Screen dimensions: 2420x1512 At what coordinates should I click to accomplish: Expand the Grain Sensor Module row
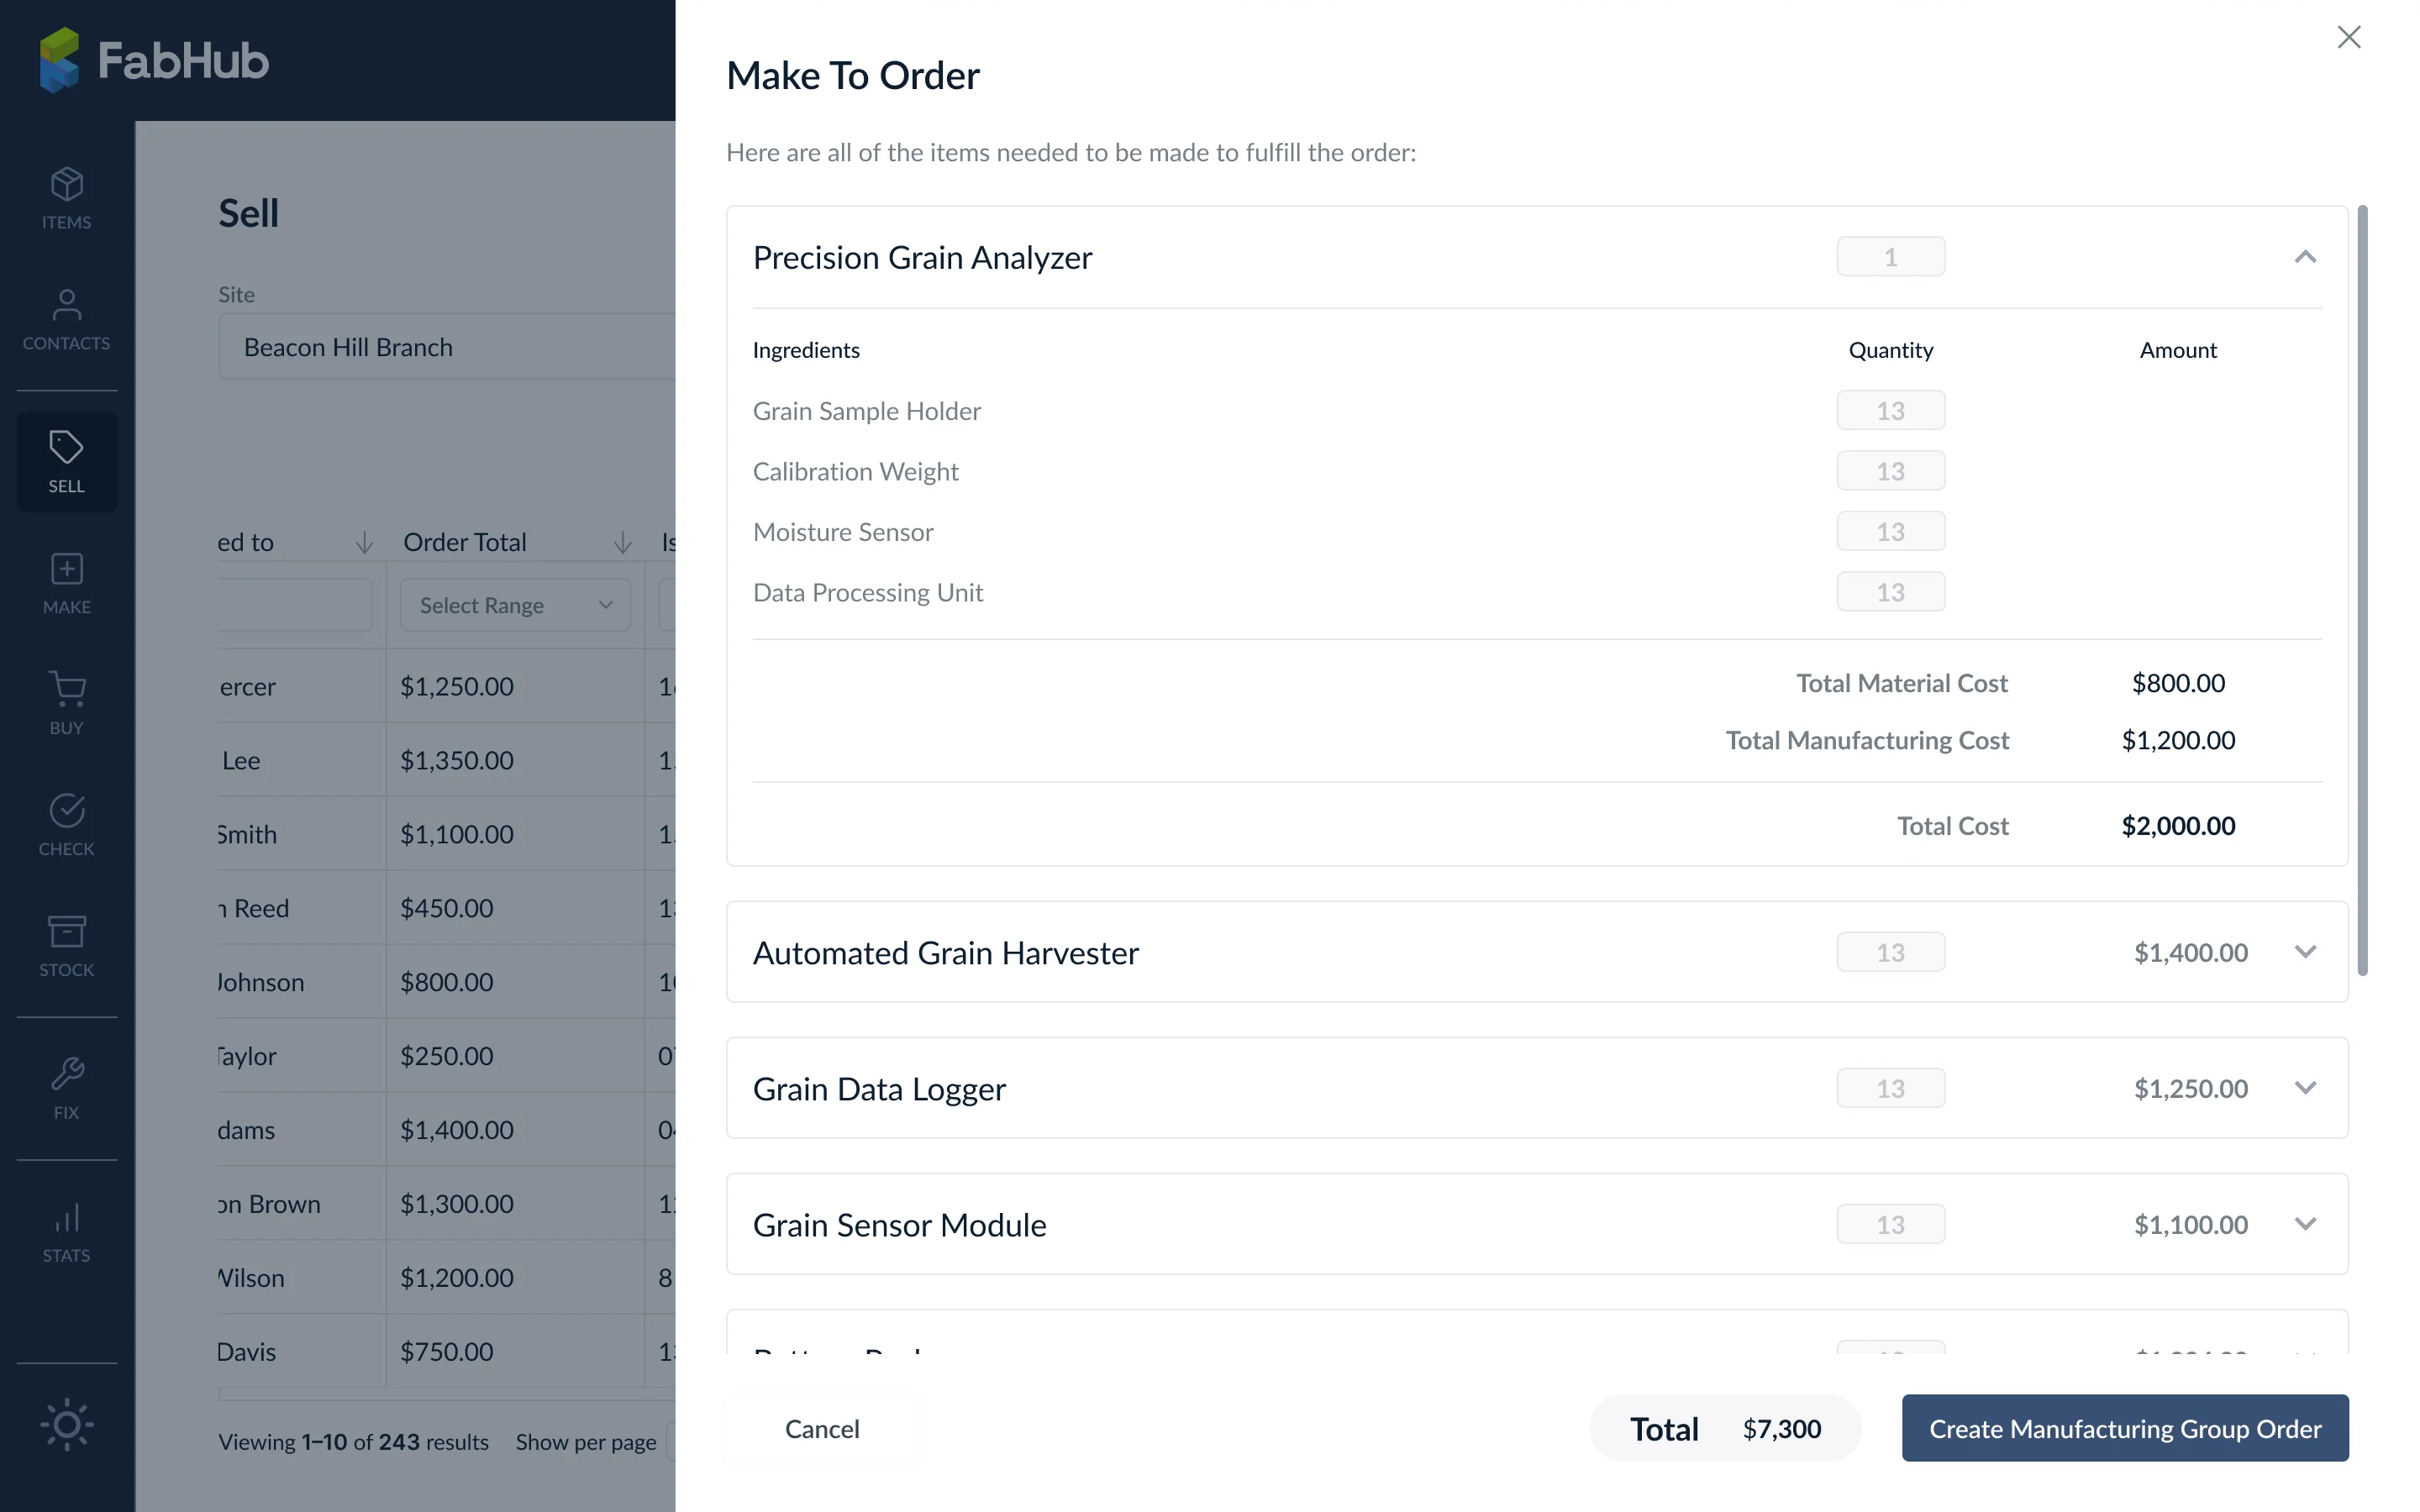coord(2305,1224)
